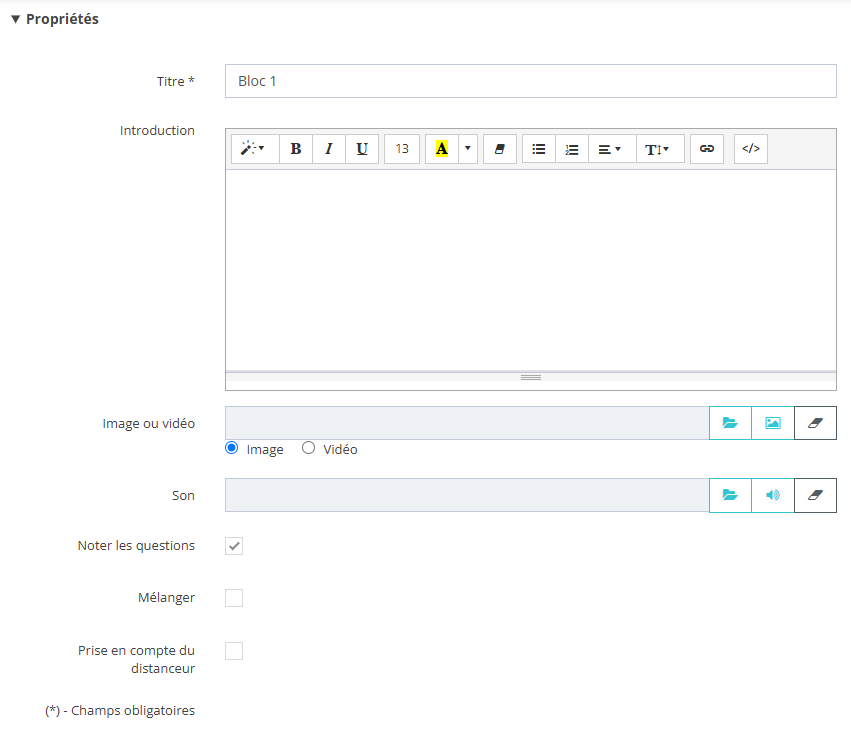Image resolution: width=851 pixels, height=734 pixels.
Task: Insert a hyperlink in the Introduction
Action: click(x=707, y=149)
